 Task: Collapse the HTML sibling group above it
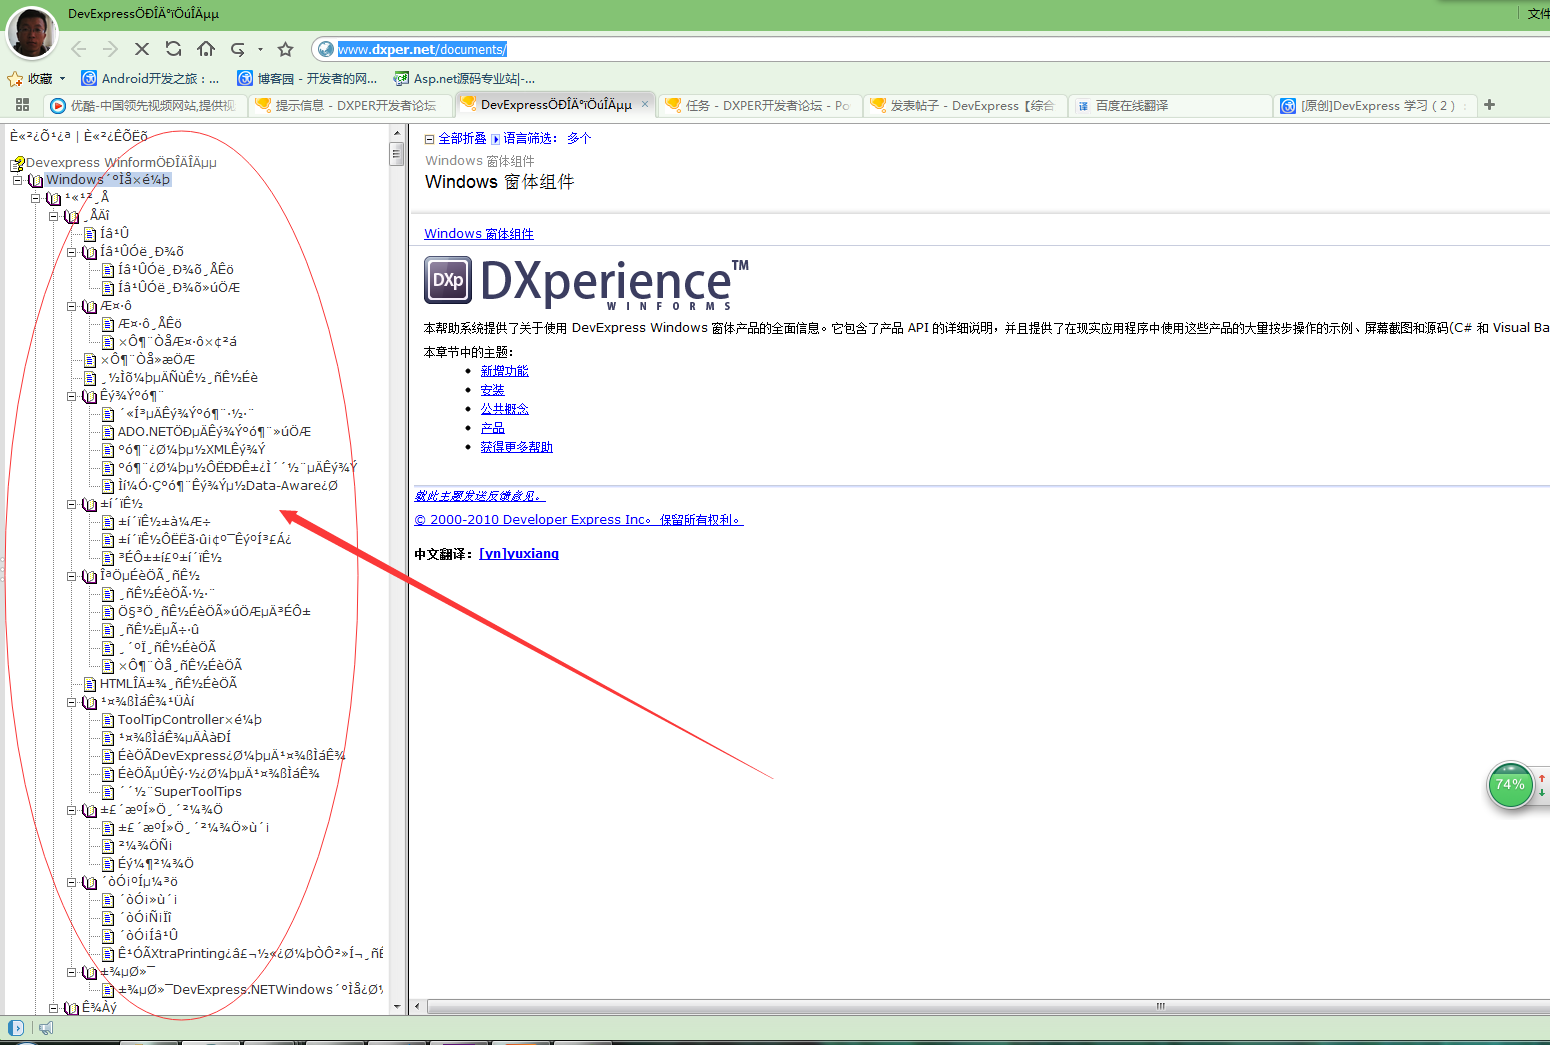tap(71, 576)
